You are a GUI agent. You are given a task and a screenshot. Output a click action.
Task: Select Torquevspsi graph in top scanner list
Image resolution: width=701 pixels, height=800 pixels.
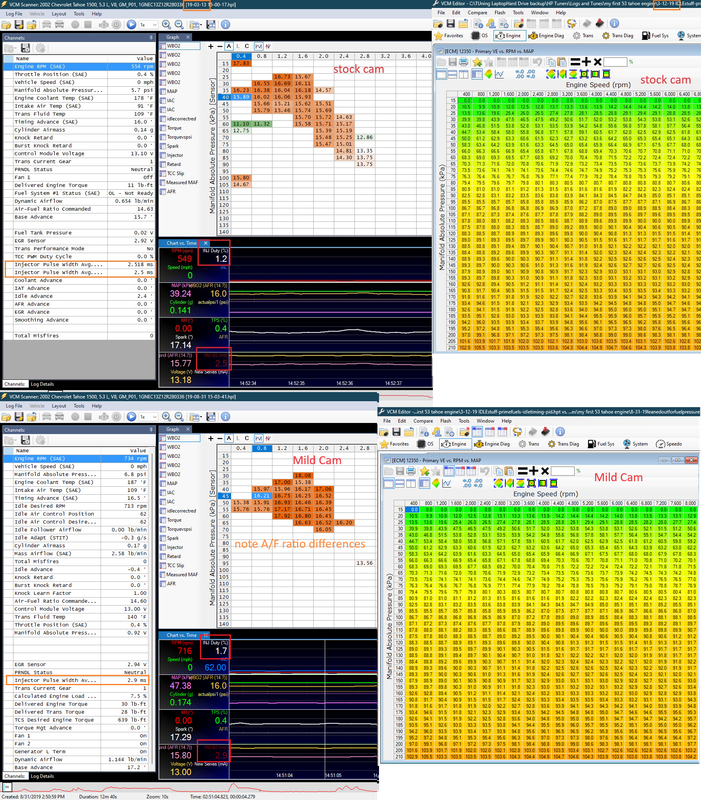(176, 137)
